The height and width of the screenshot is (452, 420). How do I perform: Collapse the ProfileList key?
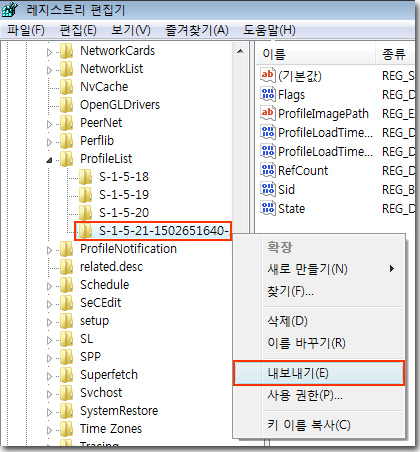click(49, 160)
